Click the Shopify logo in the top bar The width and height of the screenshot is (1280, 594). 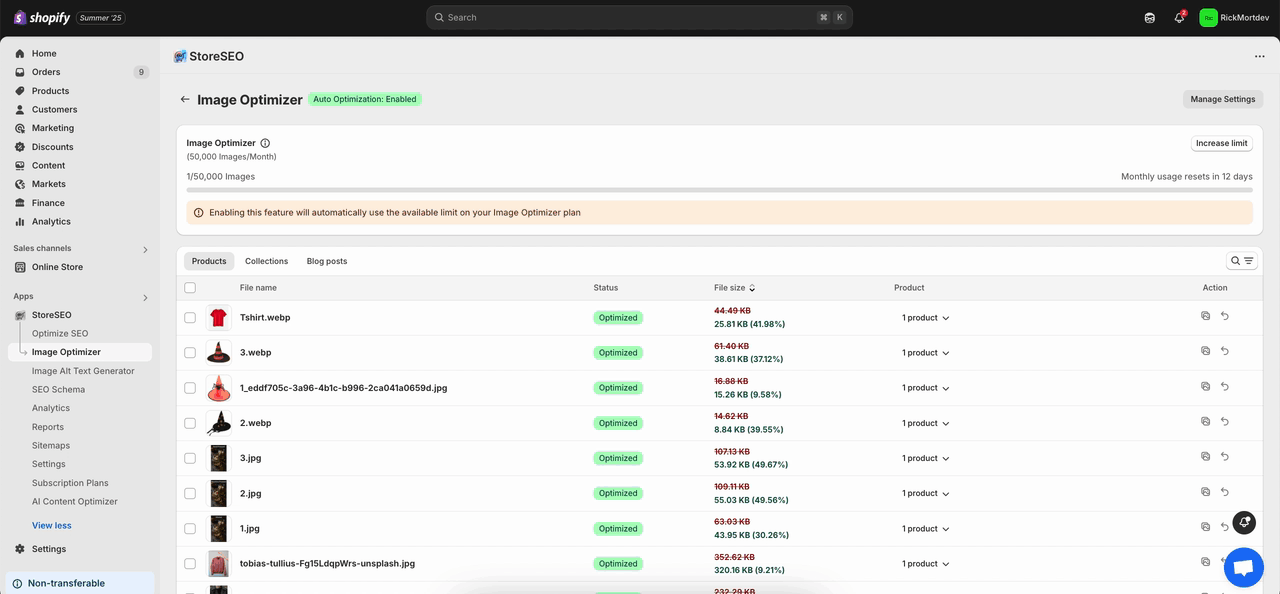(42, 18)
